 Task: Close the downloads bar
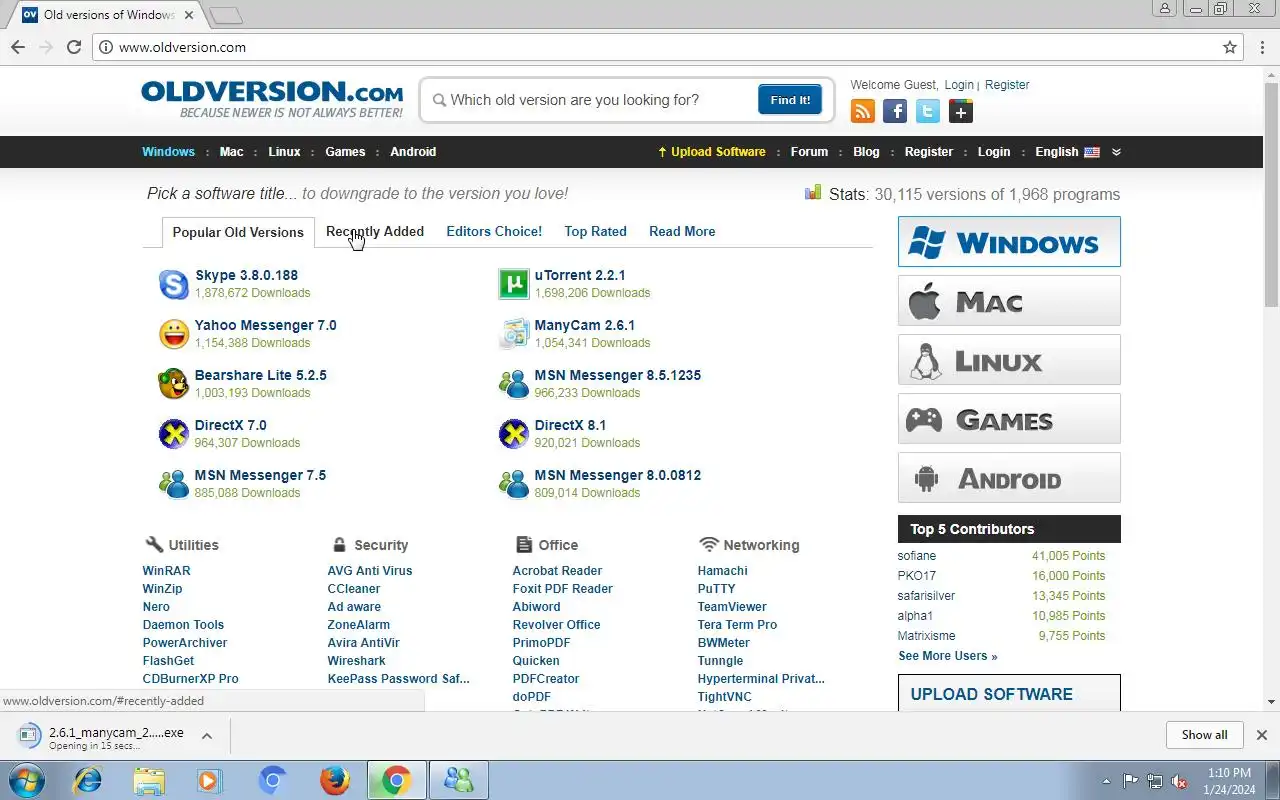[1262, 735]
